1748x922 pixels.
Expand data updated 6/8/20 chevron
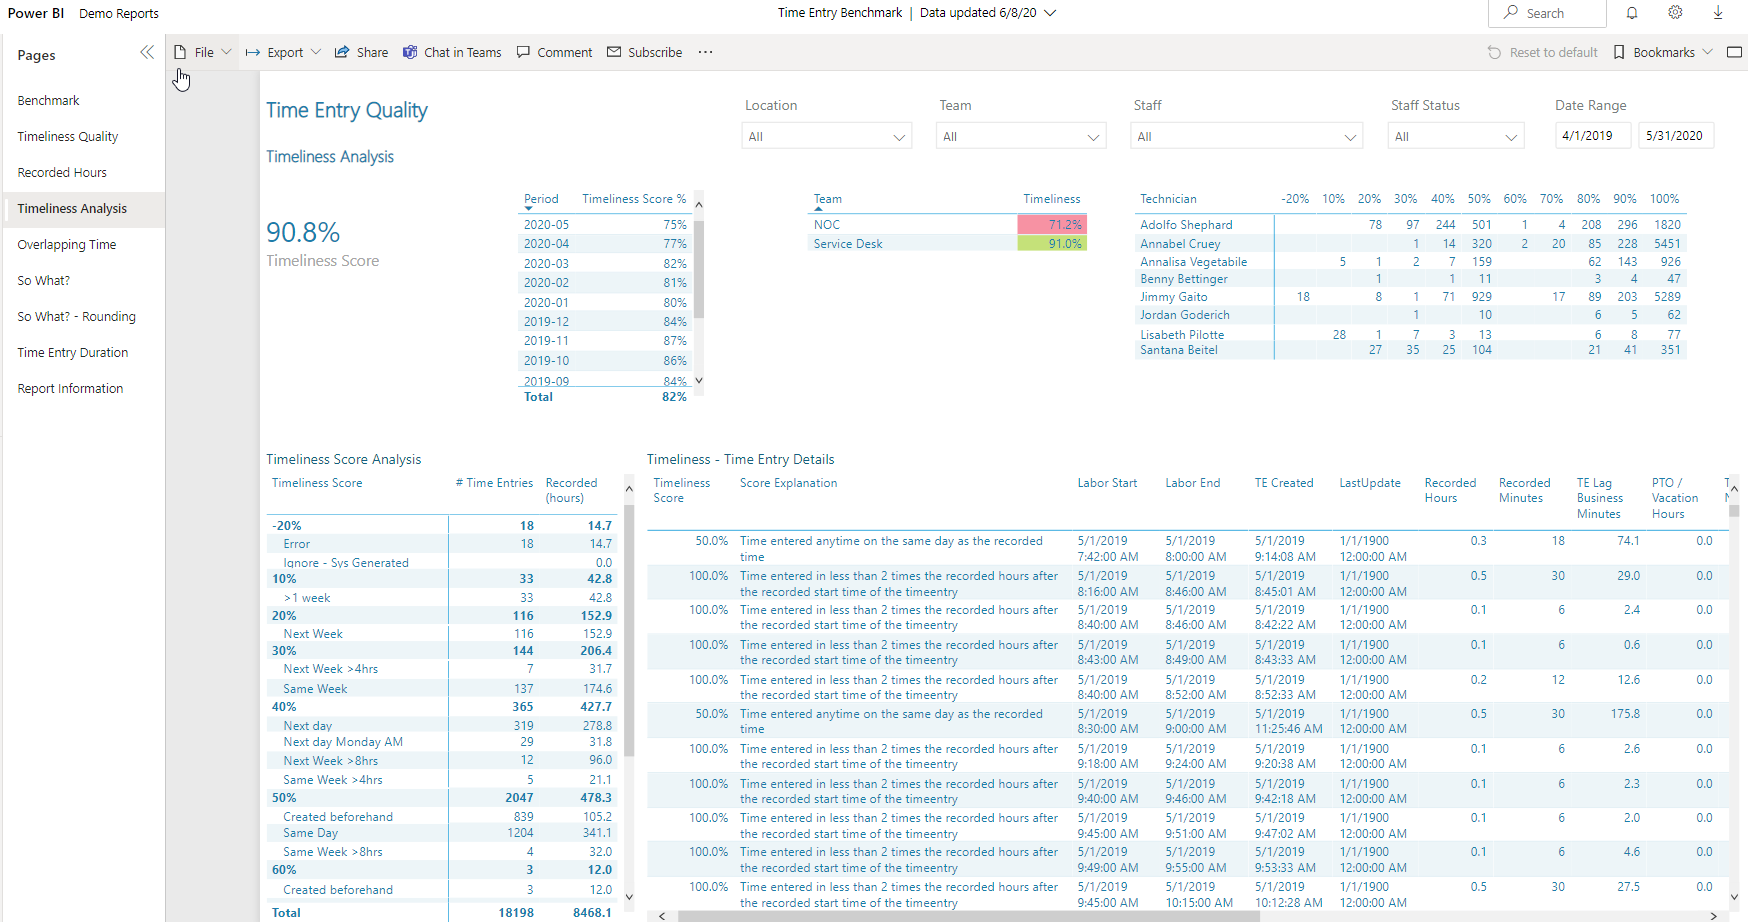coord(1050,13)
